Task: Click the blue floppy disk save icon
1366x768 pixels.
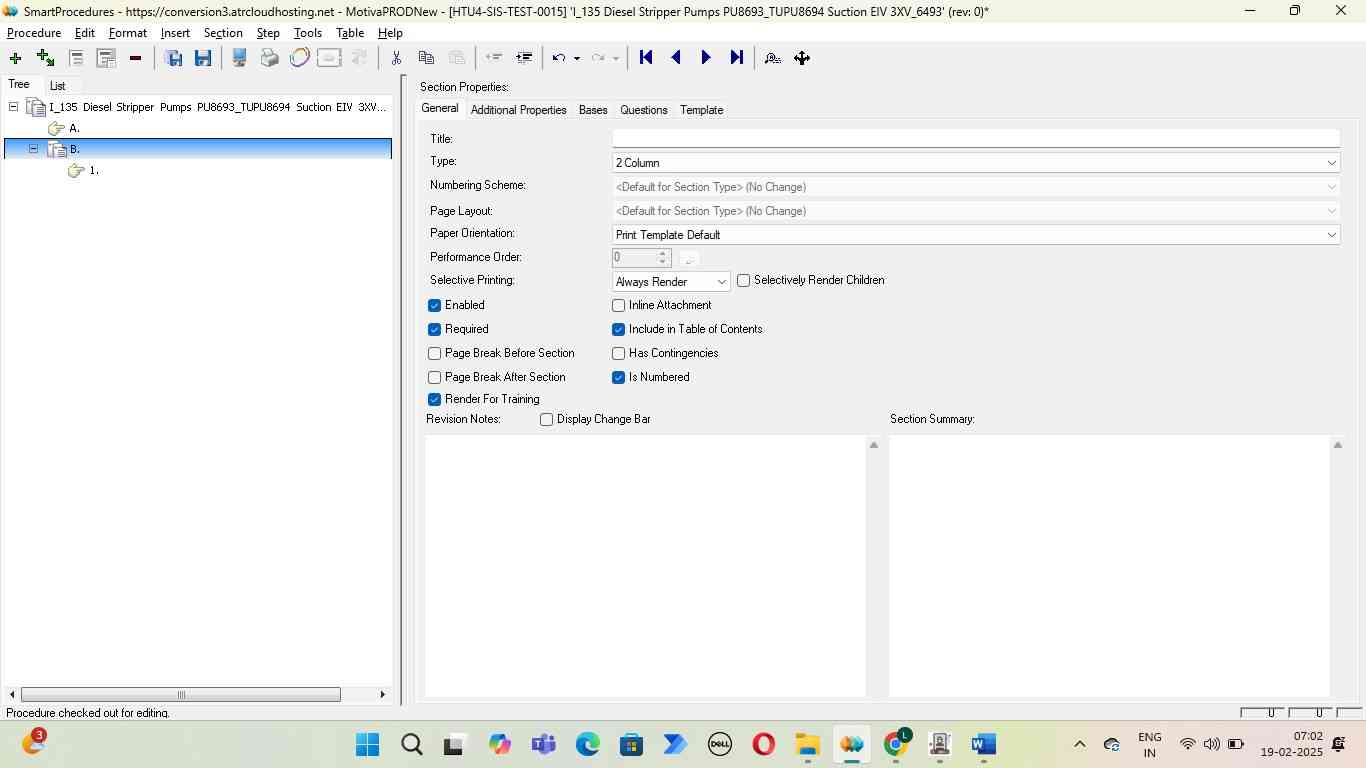Action: coord(203,58)
